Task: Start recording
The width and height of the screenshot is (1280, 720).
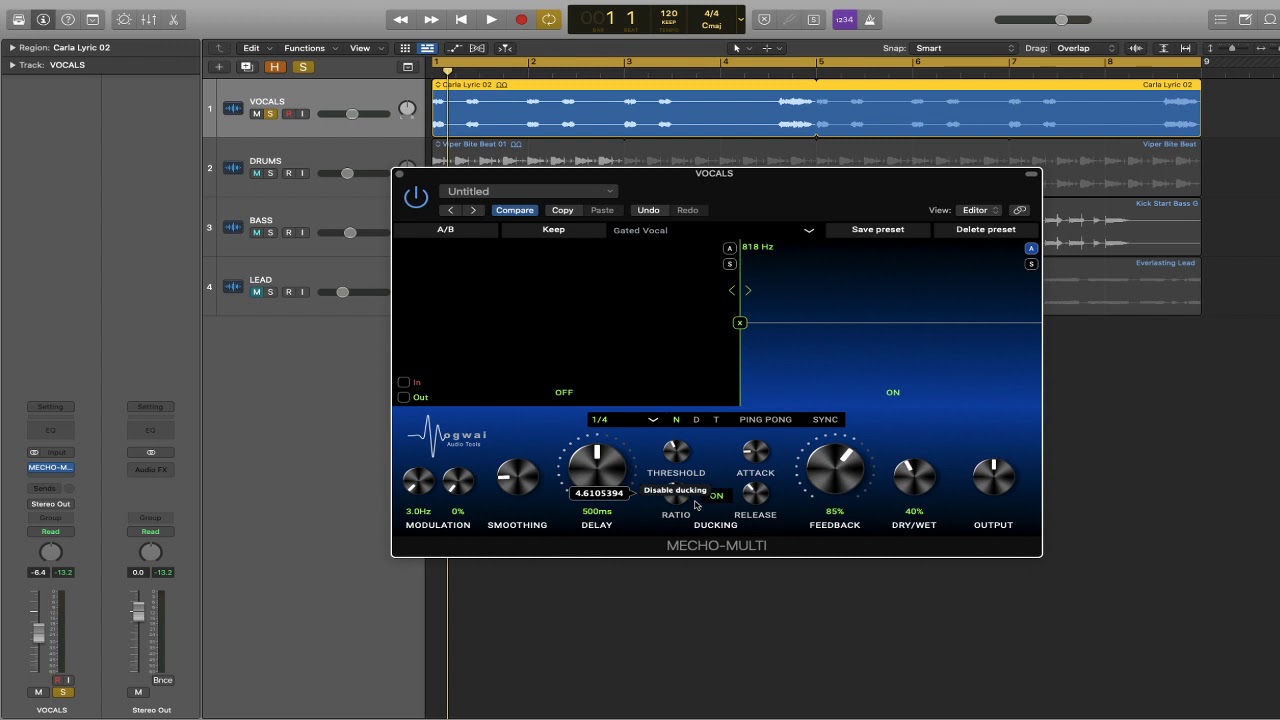Action: [521, 20]
